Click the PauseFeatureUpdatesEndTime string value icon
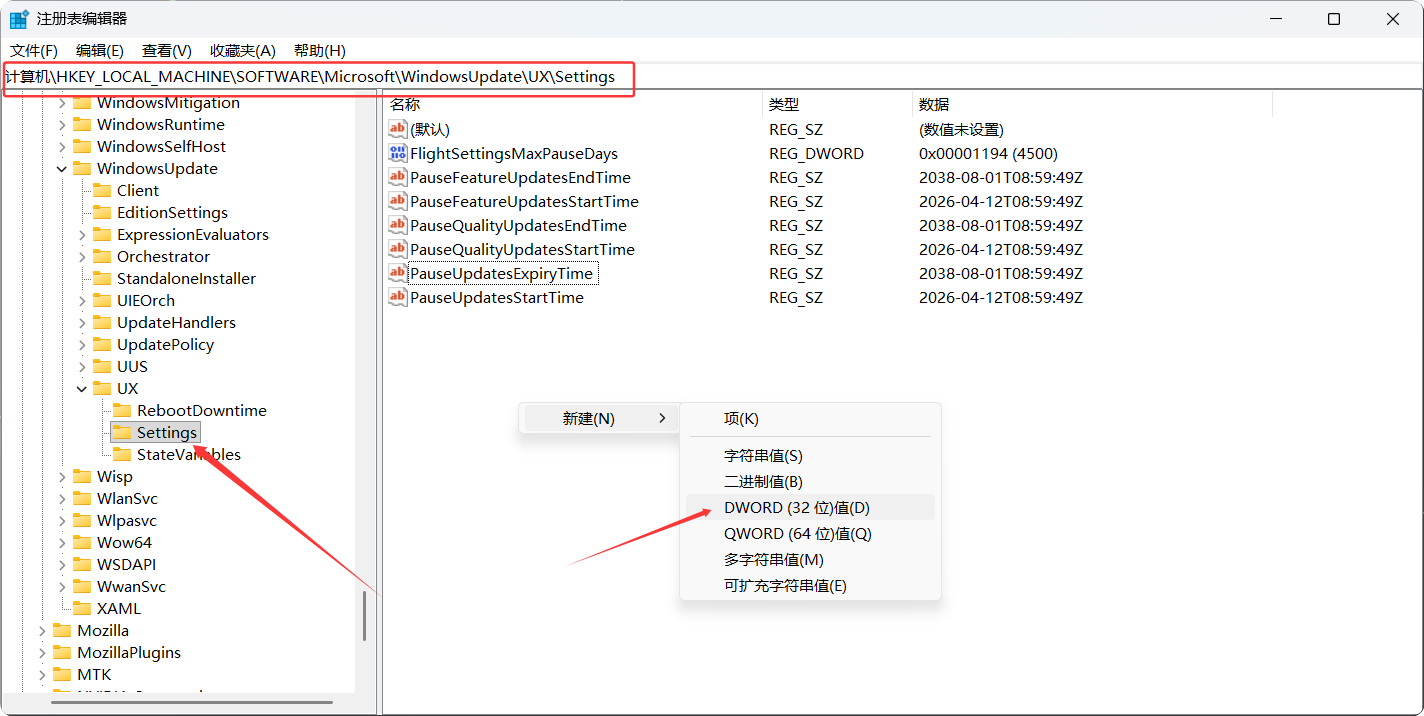 (x=397, y=178)
